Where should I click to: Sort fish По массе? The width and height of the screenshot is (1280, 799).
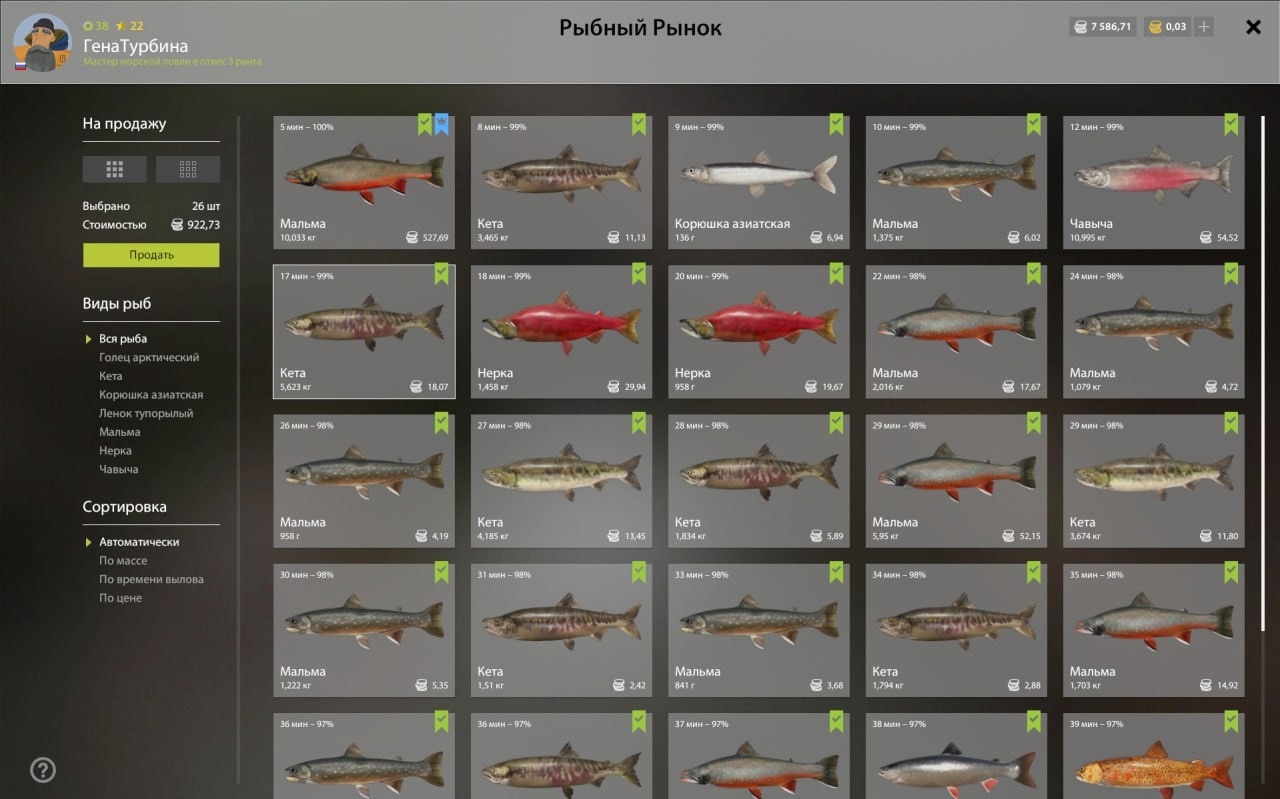[x=123, y=561]
